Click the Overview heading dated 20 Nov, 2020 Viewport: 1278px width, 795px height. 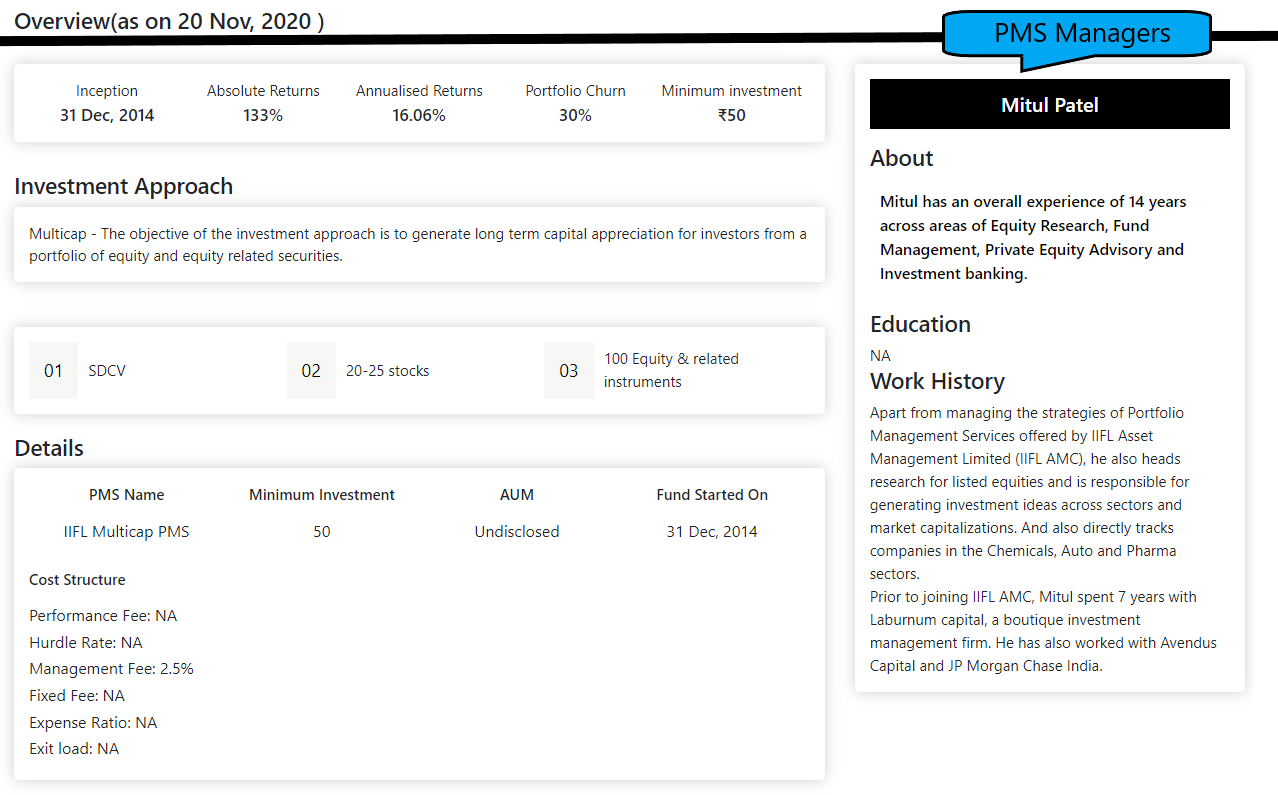pos(169,21)
